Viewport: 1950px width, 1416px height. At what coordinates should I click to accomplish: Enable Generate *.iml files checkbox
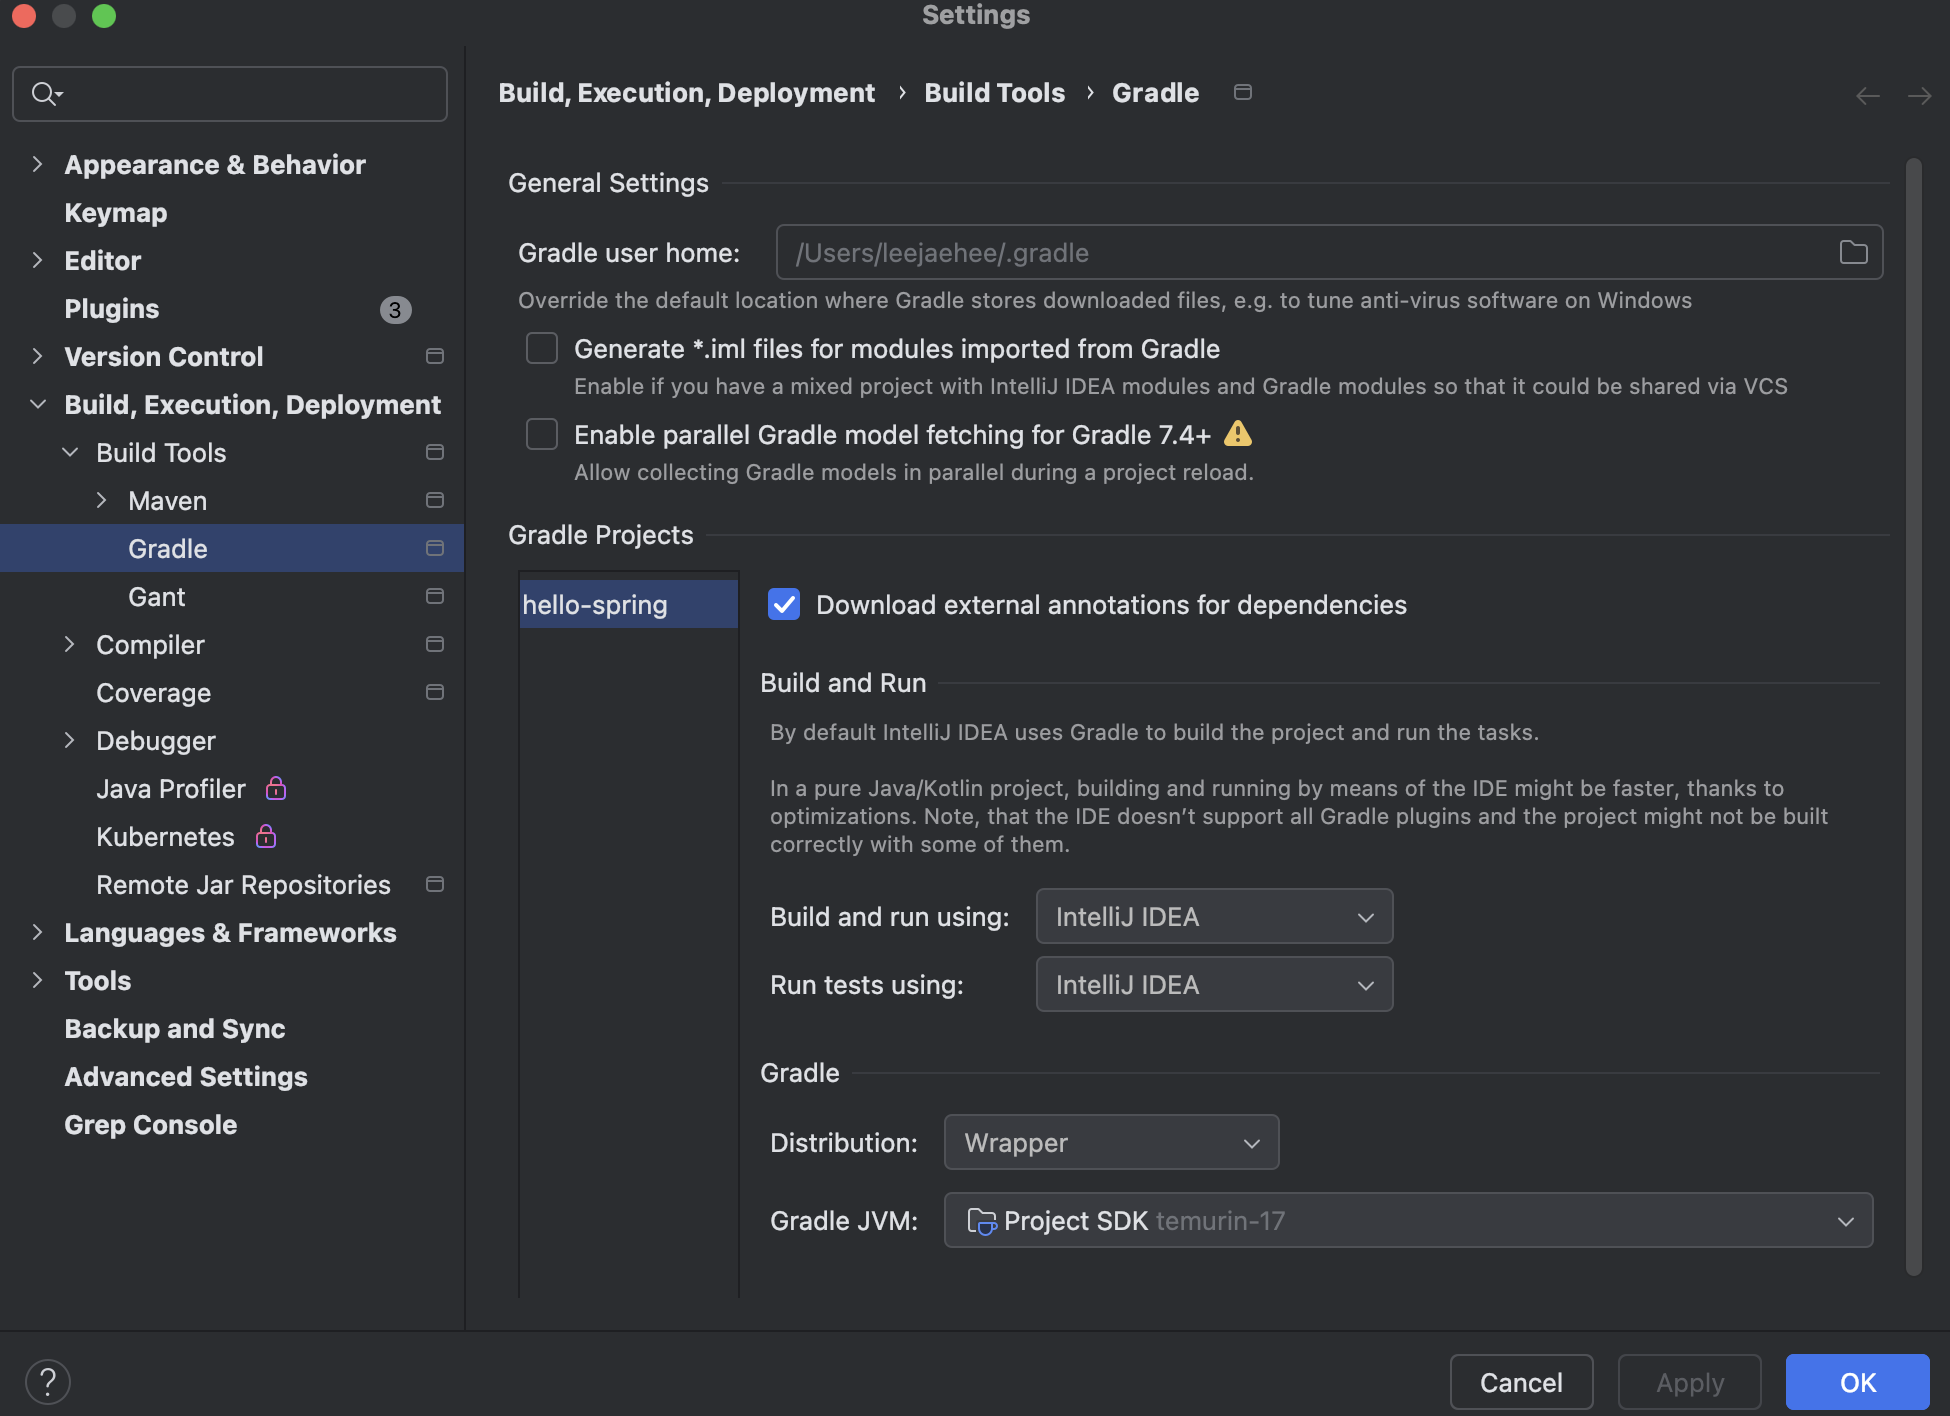tap(542, 348)
